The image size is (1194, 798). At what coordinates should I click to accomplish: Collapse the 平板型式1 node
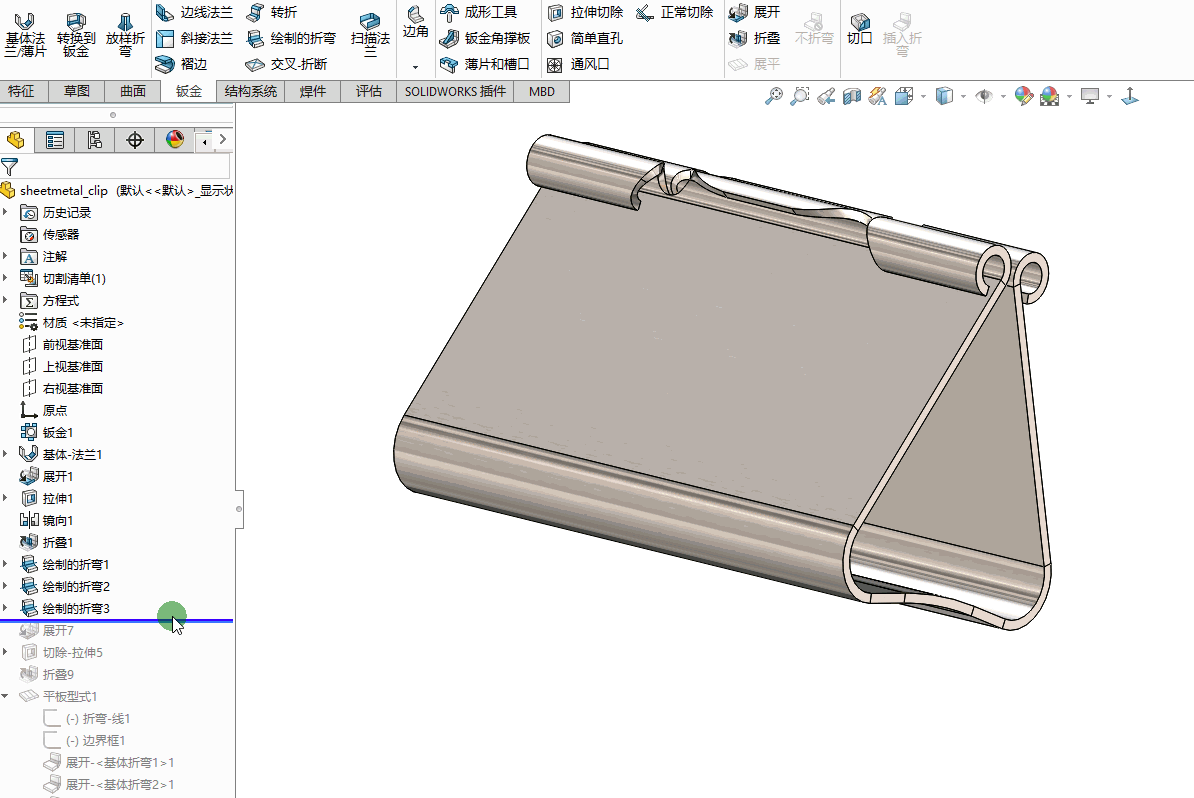tap(6, 696)
